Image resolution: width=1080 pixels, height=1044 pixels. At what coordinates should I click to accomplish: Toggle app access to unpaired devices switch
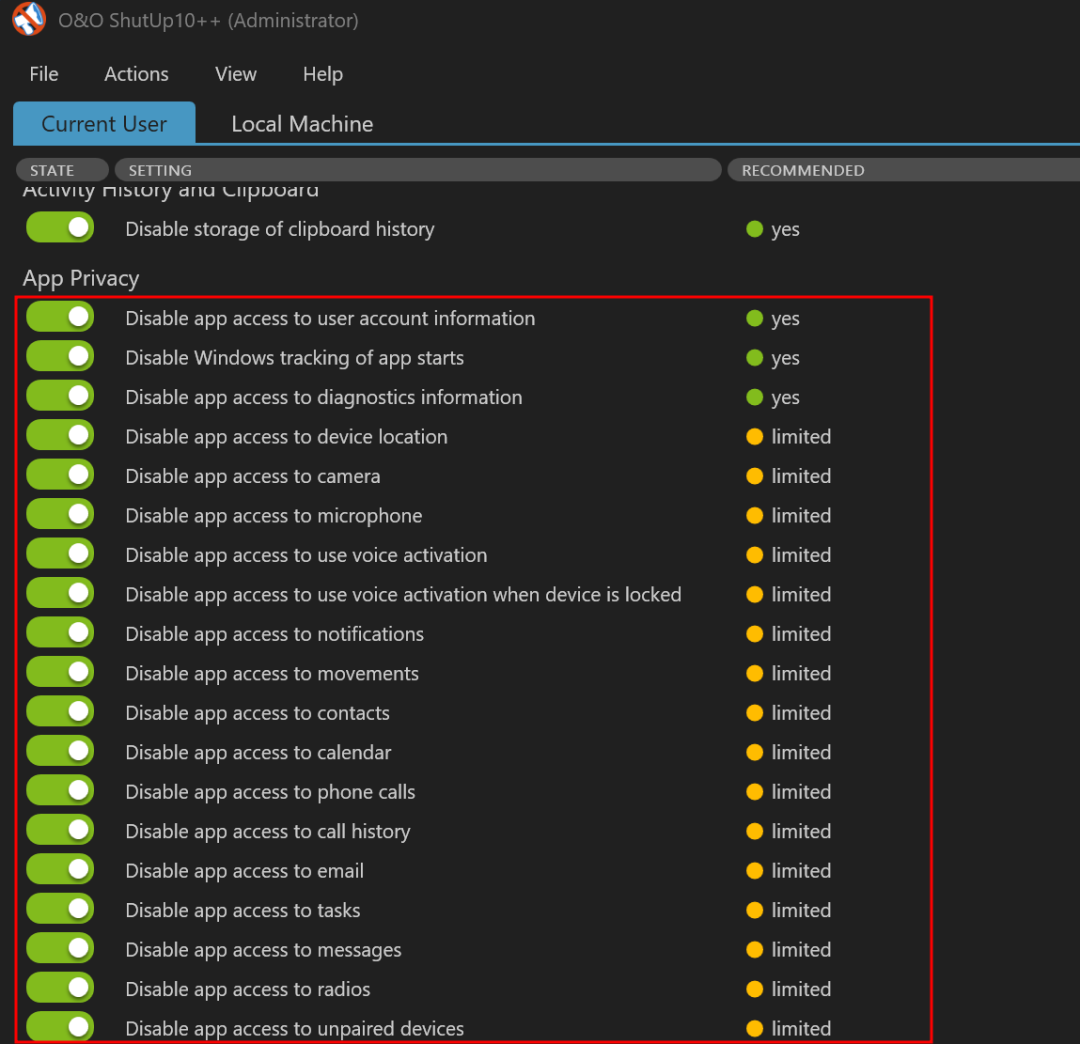[x=60, y=1027]
